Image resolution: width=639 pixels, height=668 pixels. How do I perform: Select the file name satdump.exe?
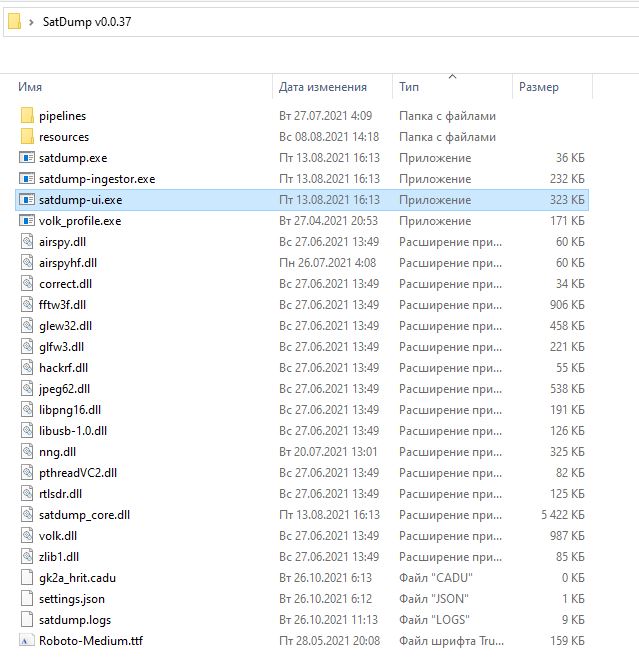[73, 158]
